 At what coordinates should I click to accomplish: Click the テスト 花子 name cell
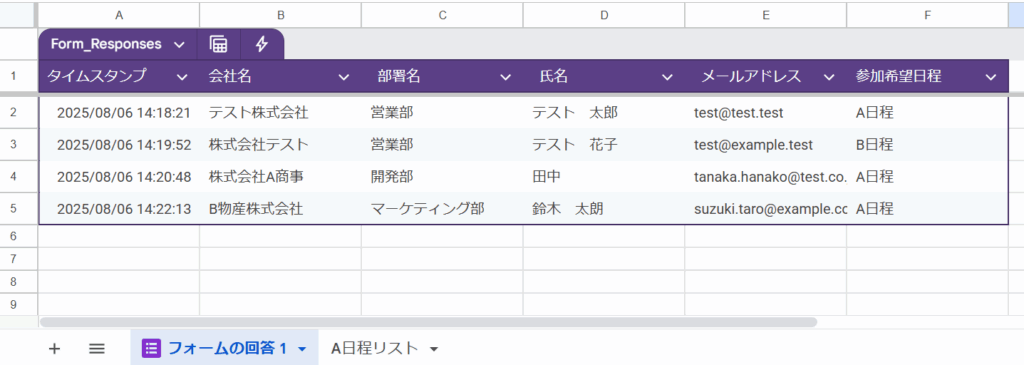pos(604,145)
